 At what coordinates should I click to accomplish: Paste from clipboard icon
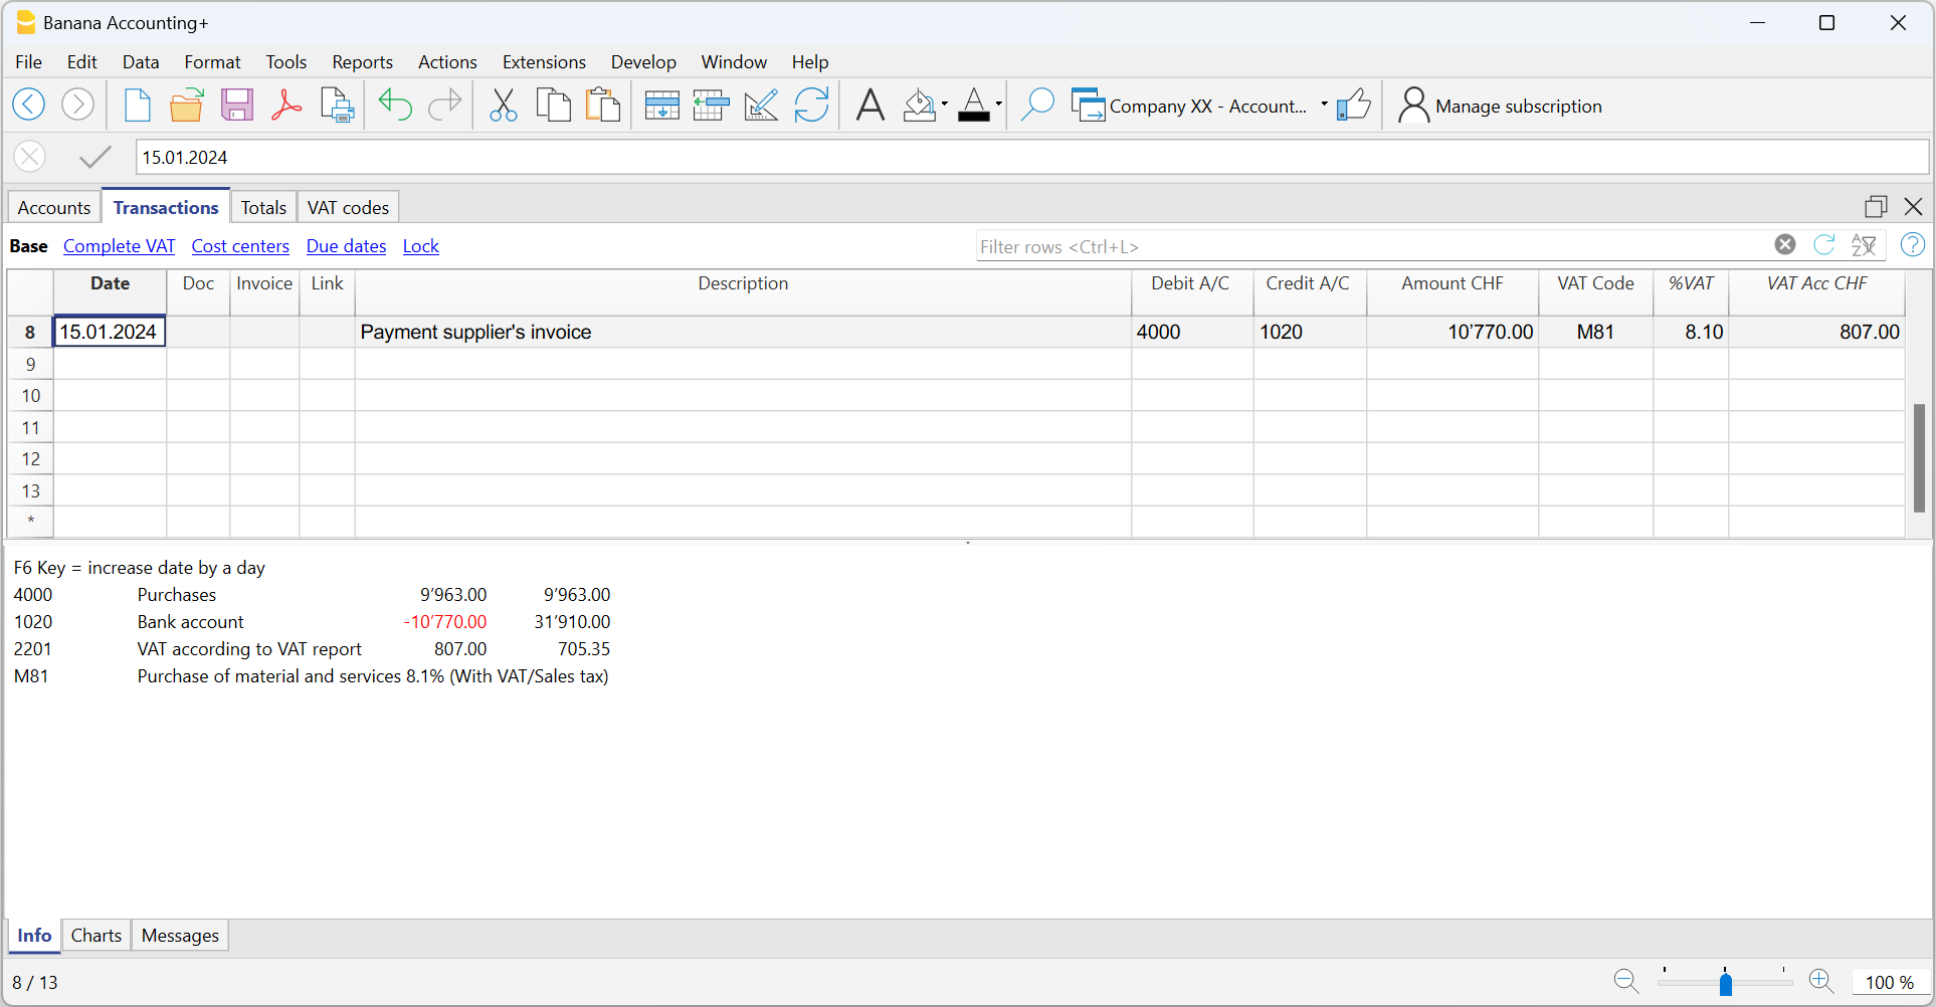pos(603,104)
